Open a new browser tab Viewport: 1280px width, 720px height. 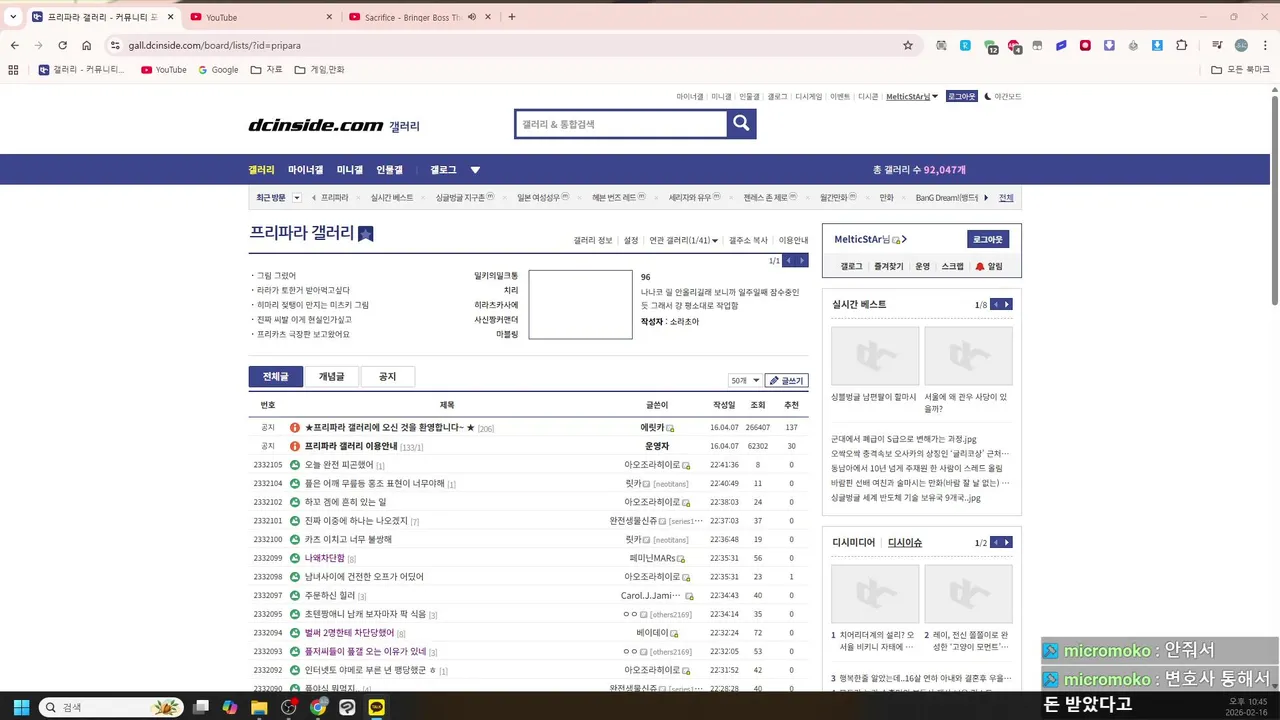[512, 17]
